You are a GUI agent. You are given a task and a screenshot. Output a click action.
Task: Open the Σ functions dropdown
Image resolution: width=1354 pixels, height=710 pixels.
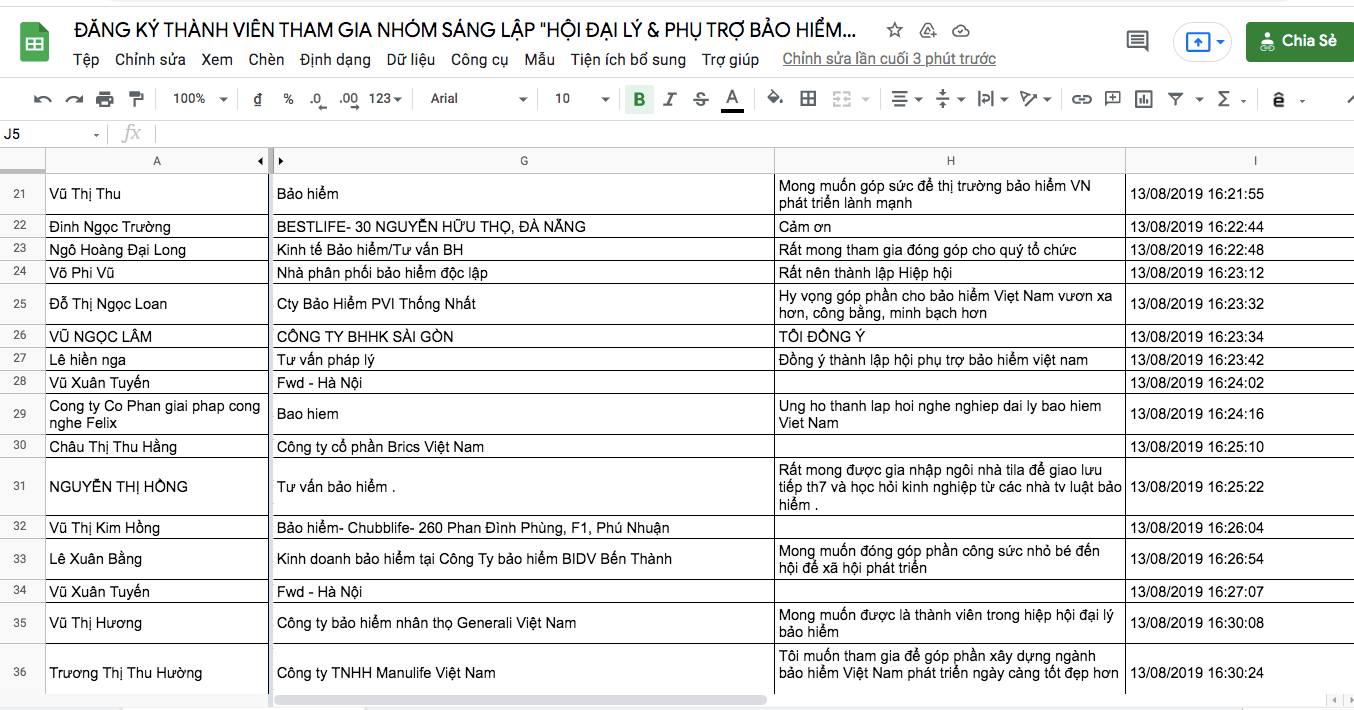pyautogui.click(x=1231, y=99)
